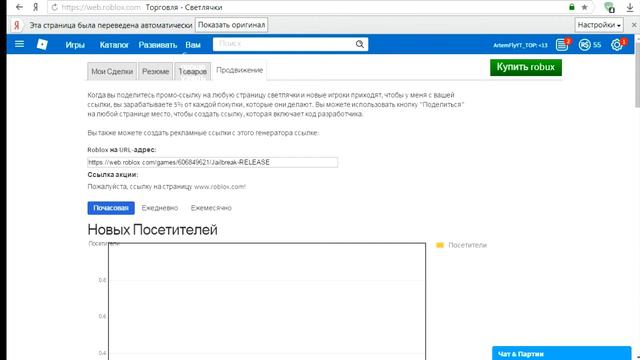640x360 pixels.
Task: Click the ArtemFlyYT_TOP username
Action: tap(520, 45)
